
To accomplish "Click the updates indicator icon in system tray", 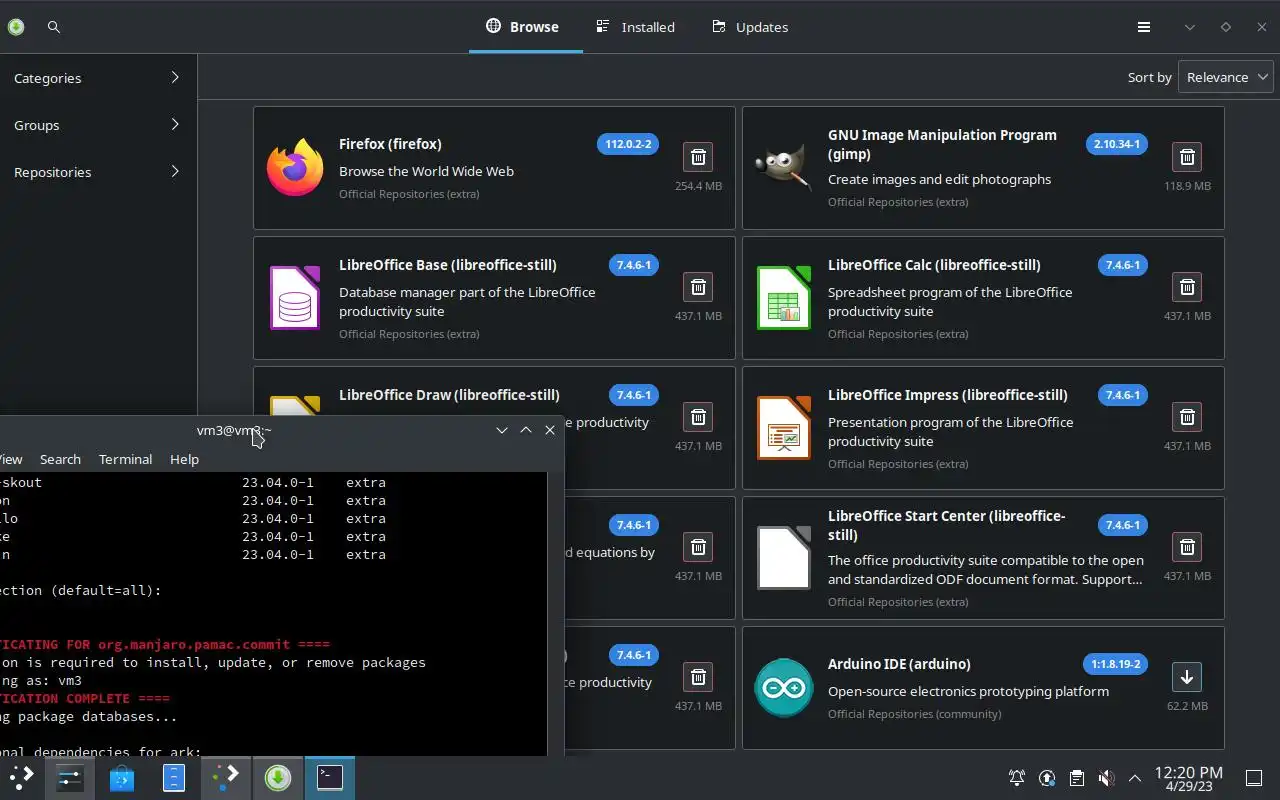I will point(1047,778).
